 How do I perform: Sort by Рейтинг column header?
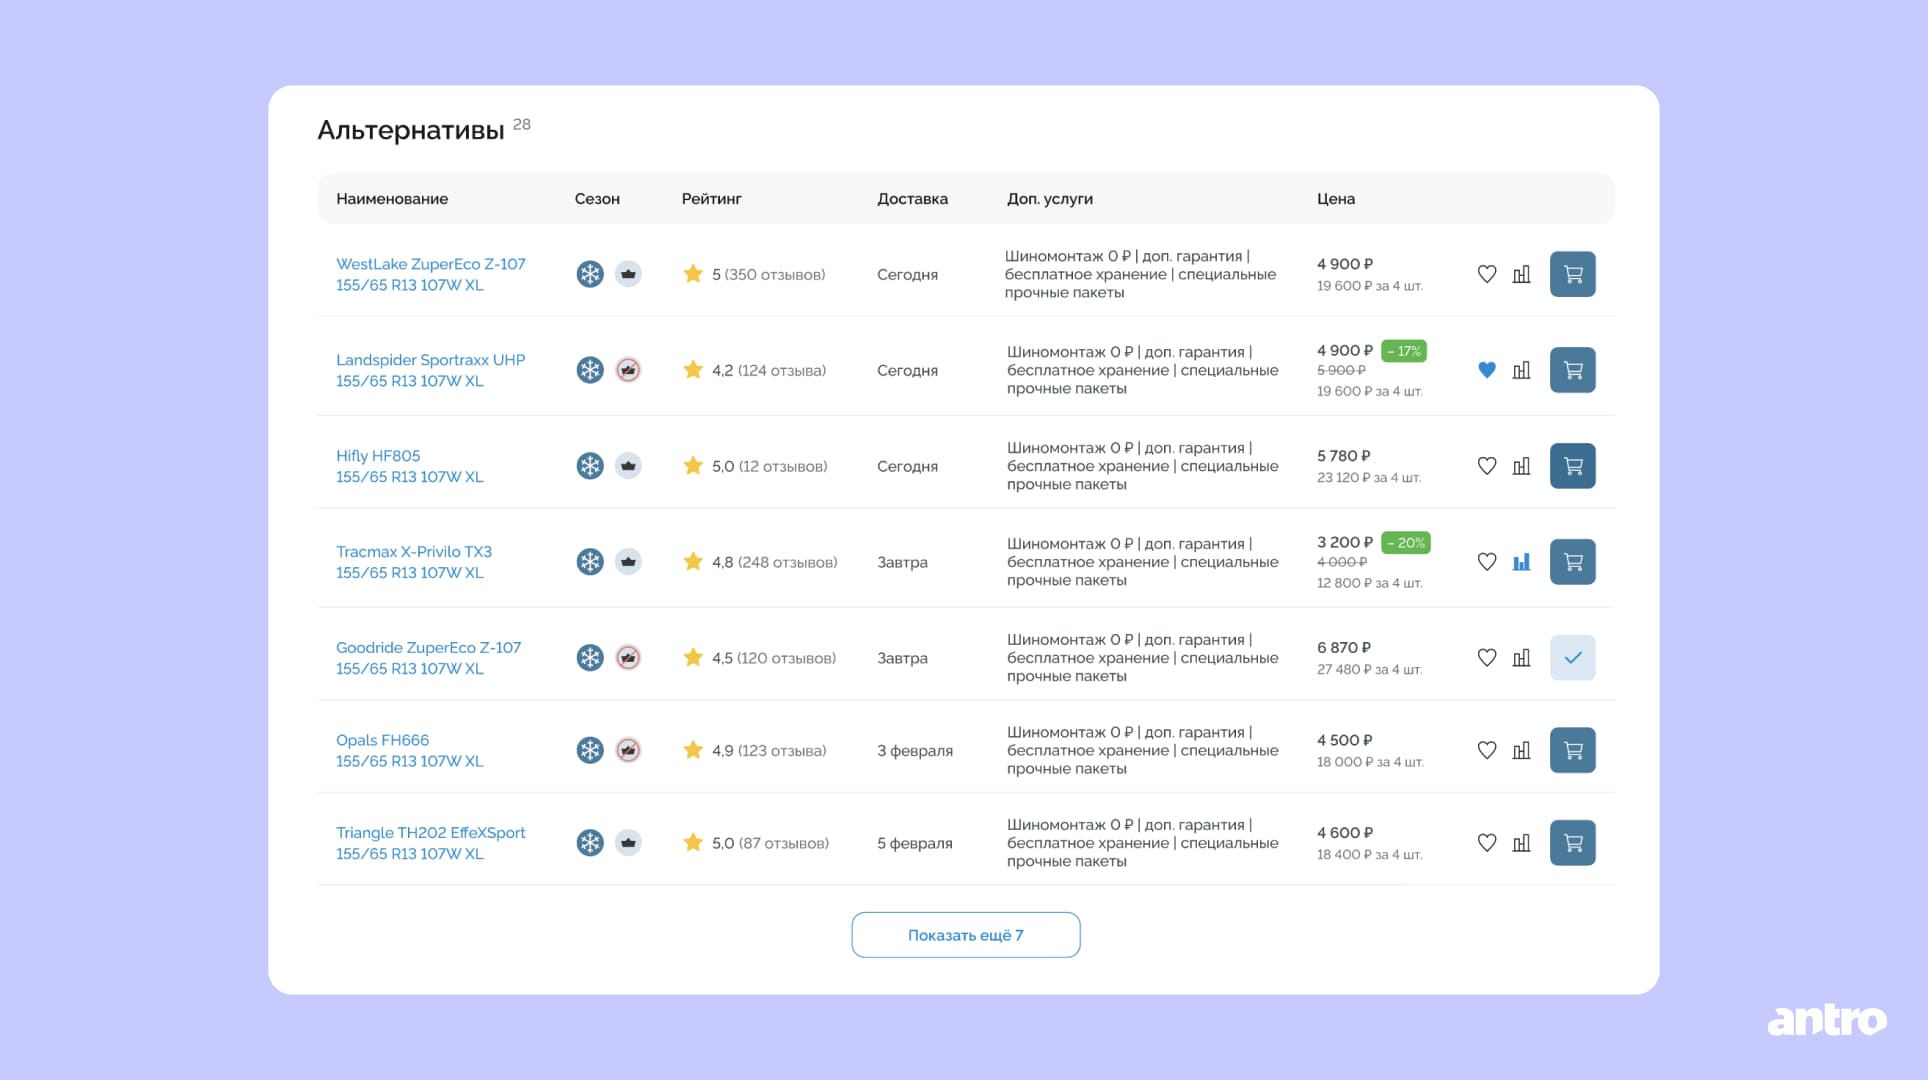click(711, 199)
